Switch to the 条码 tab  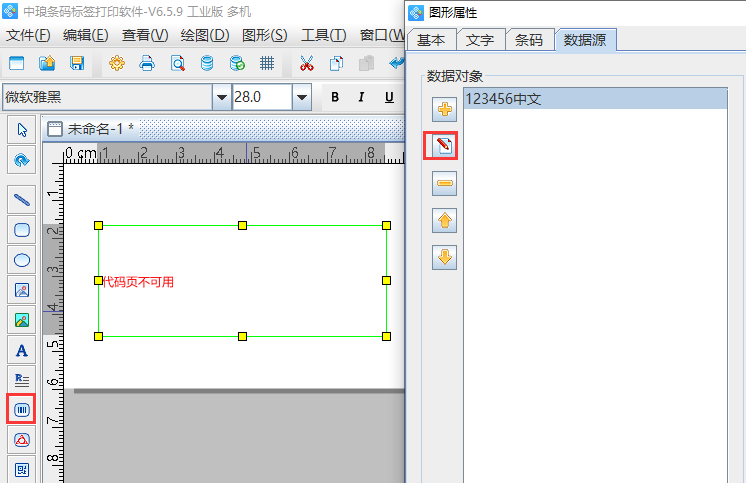529,40
